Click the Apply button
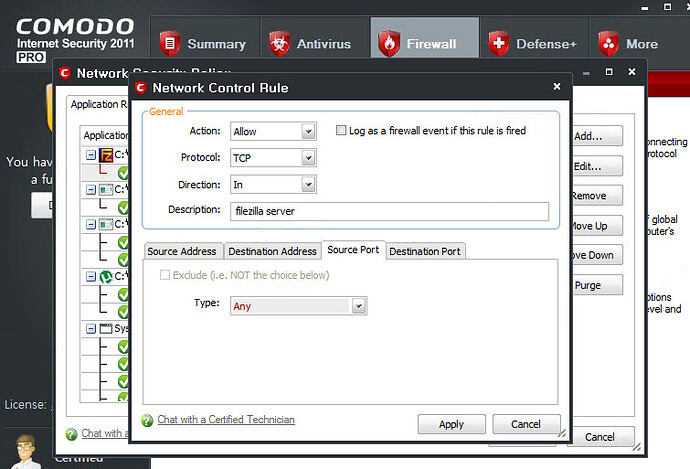Screen dimensions: 690x469 451,424
